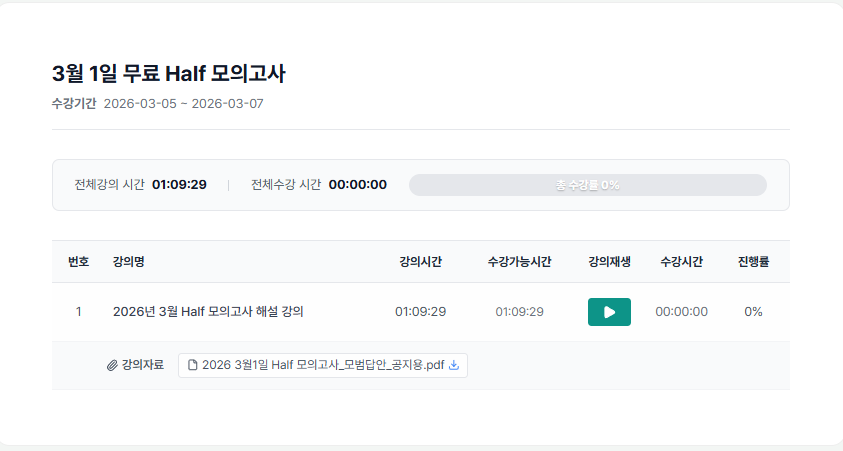
Task: Click the 수강기간 date range text
Action: click(183, 103)
